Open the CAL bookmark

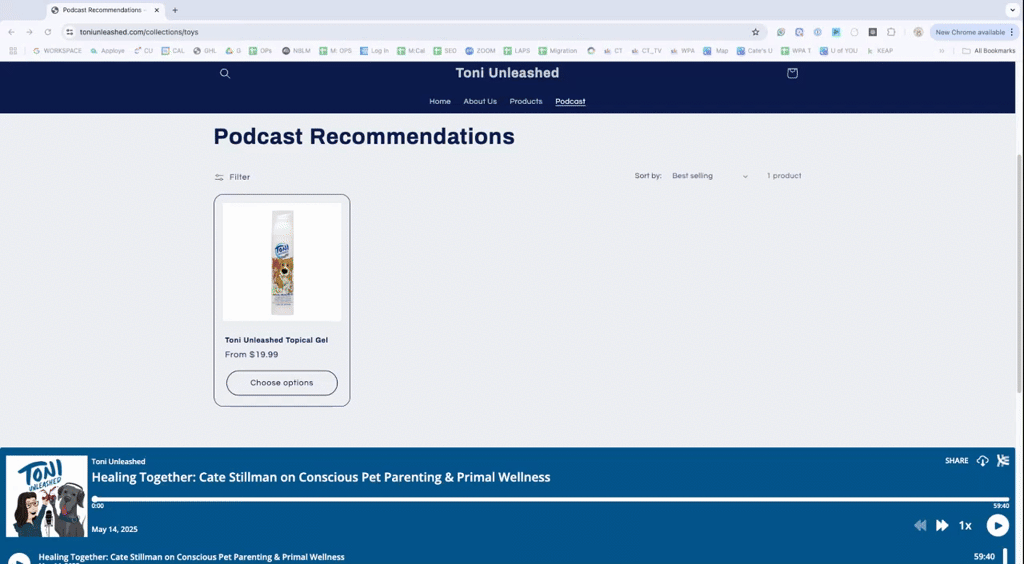(x=173, y=51)
